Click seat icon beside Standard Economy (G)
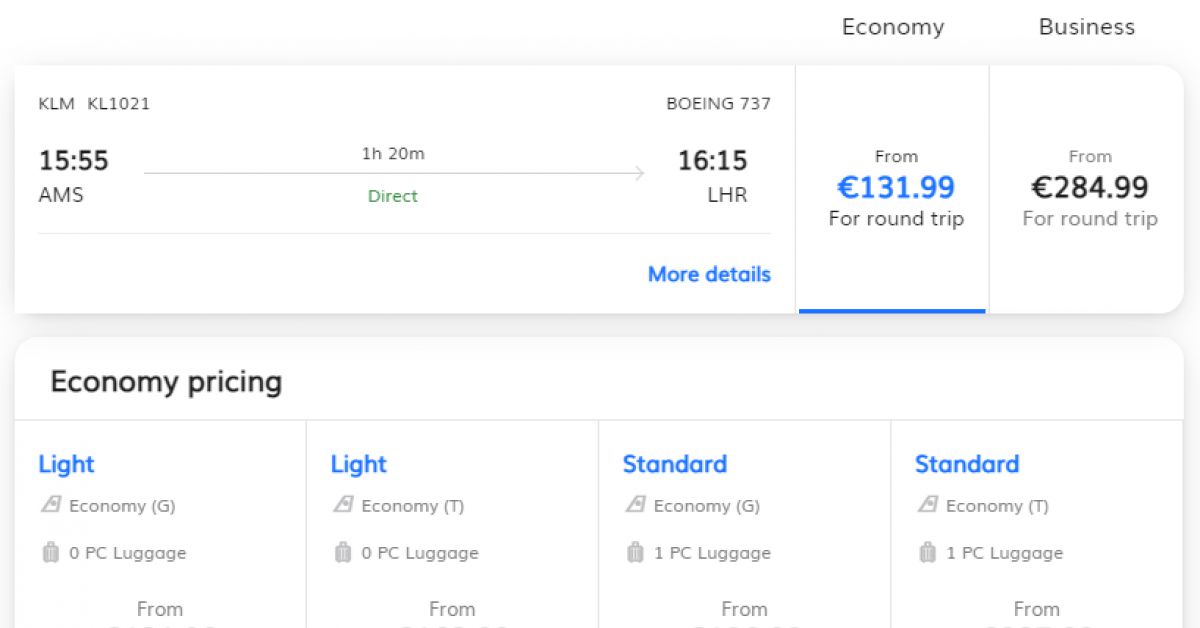Viewport: 1200px width, 628px height. point(635,505)
